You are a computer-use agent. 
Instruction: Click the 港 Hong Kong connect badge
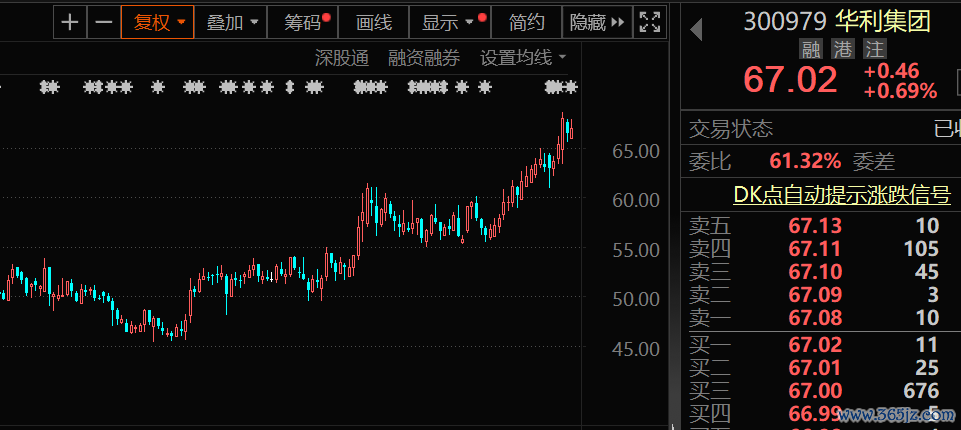point(843,49)
